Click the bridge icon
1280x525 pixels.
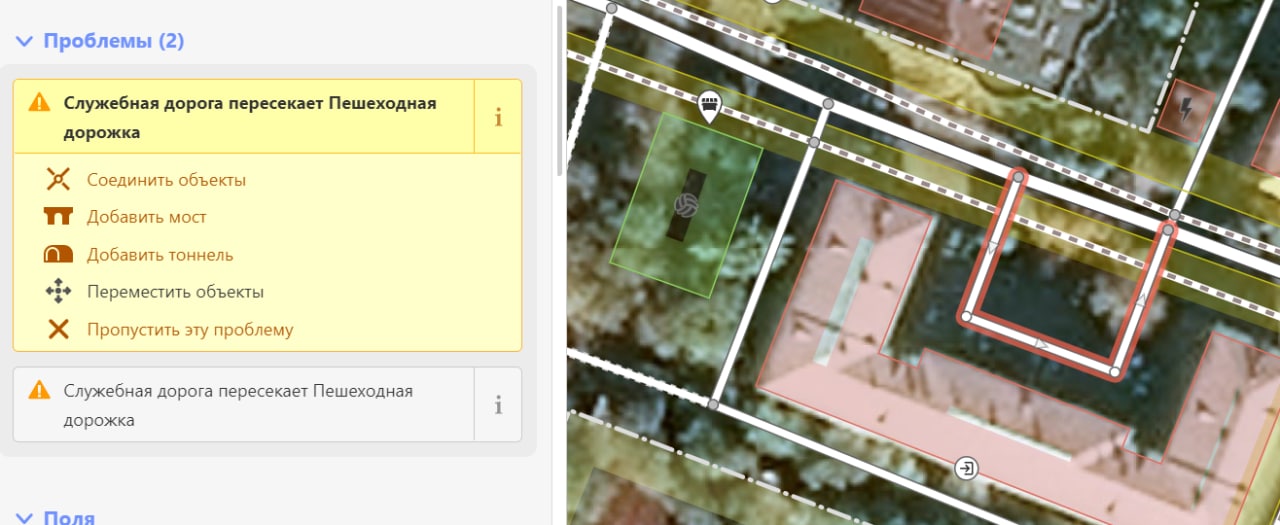coord(59,216)
